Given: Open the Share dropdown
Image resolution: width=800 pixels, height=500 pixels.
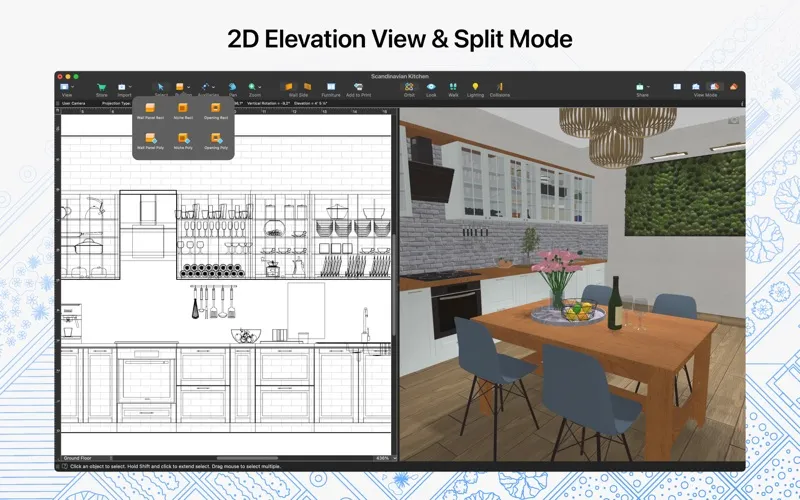Looking at the screenshot, I should tap(640, 89).
